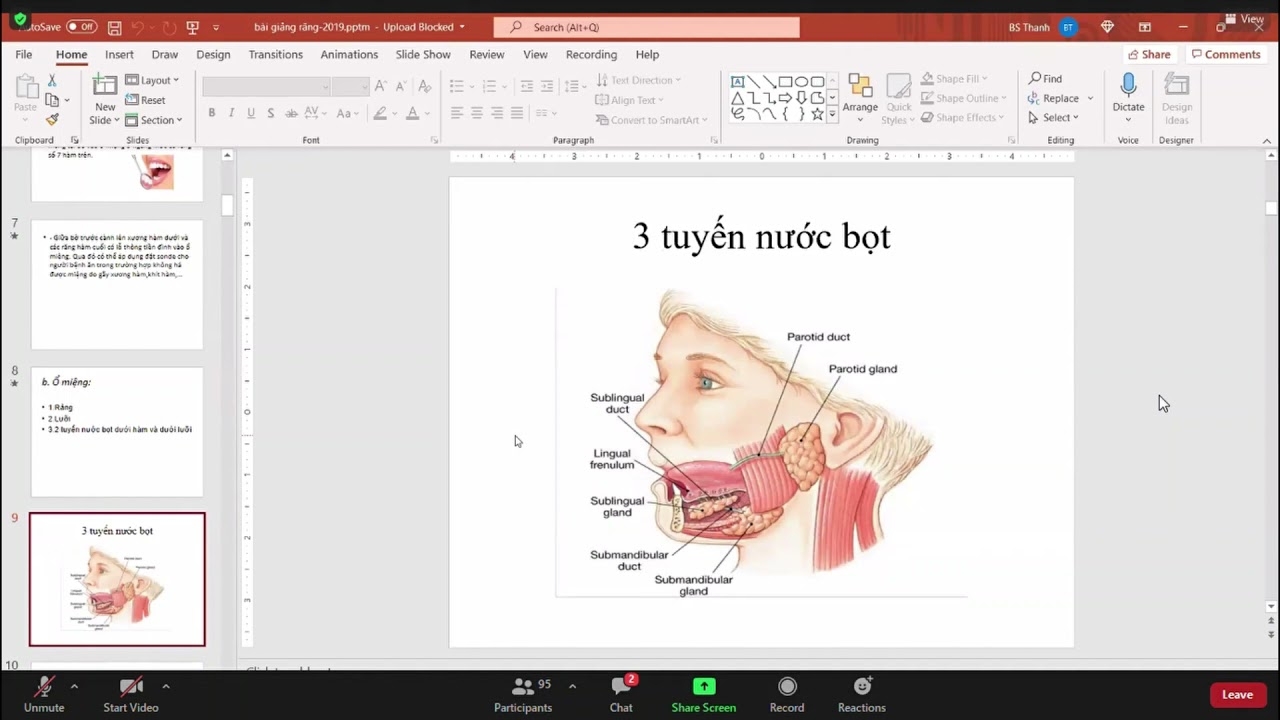Select the text box shape icon
This screenshot has width=1280, height=720.
coord(737,81)
